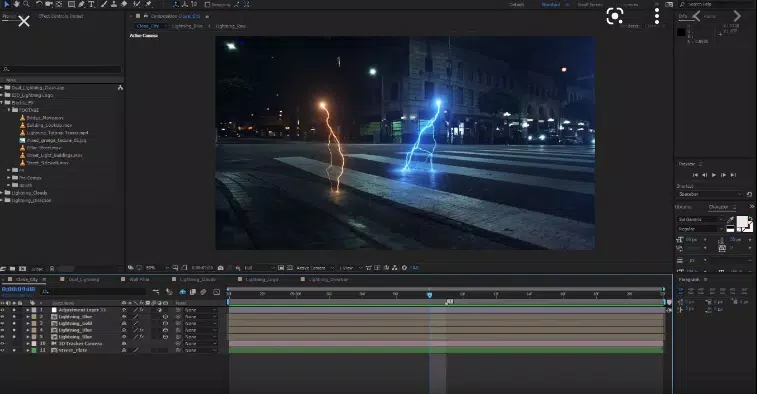Toggle visibility of the bottom green-labeled plate layer
The width and height of the screenshot is (757, 394).
pos(3,351)
